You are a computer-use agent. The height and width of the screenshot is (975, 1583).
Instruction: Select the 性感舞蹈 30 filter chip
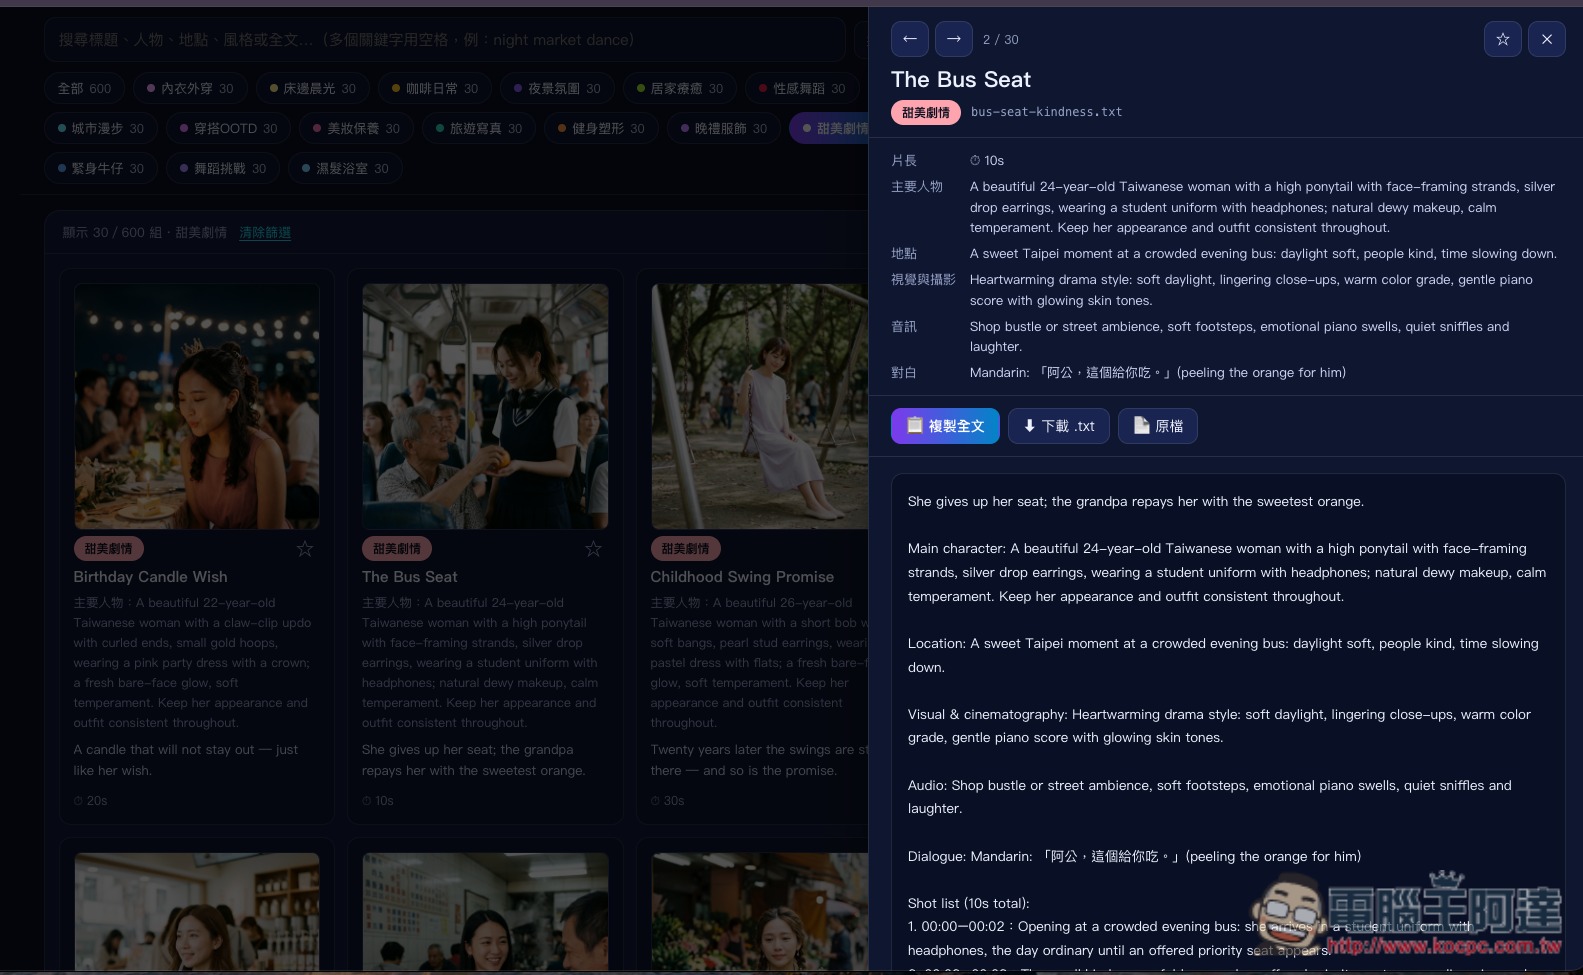(802, 88)
